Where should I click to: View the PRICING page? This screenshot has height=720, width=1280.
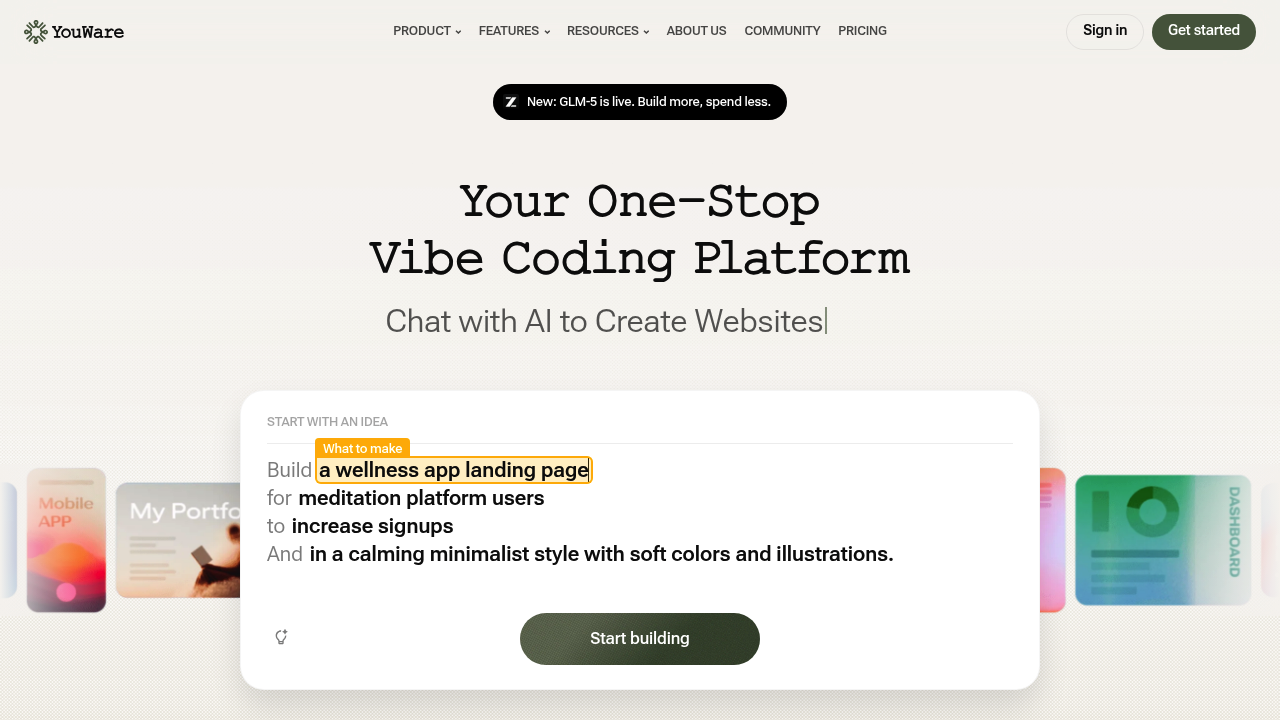(x=862, y=31)
